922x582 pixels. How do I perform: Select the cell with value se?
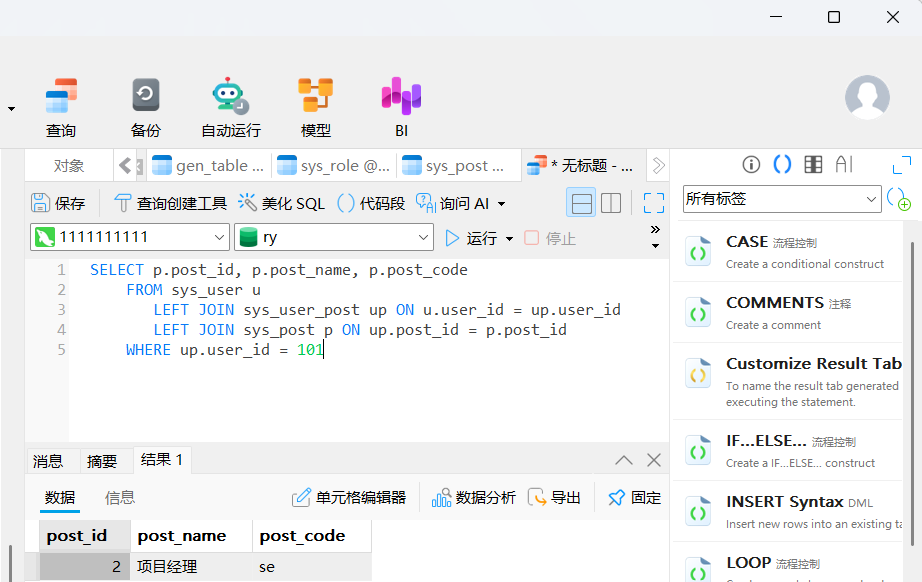click(312, 567)
